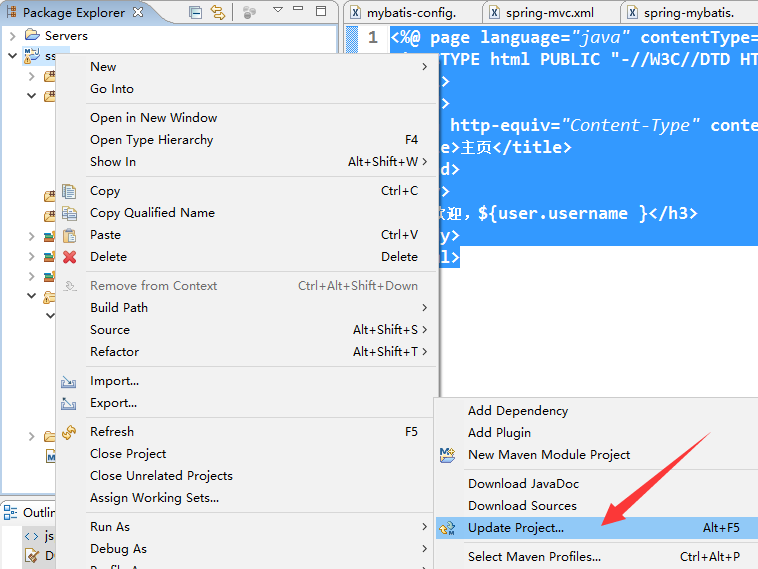Toggle Link with Editor icon
The image size is (758, 569).
tap(218, 13)
